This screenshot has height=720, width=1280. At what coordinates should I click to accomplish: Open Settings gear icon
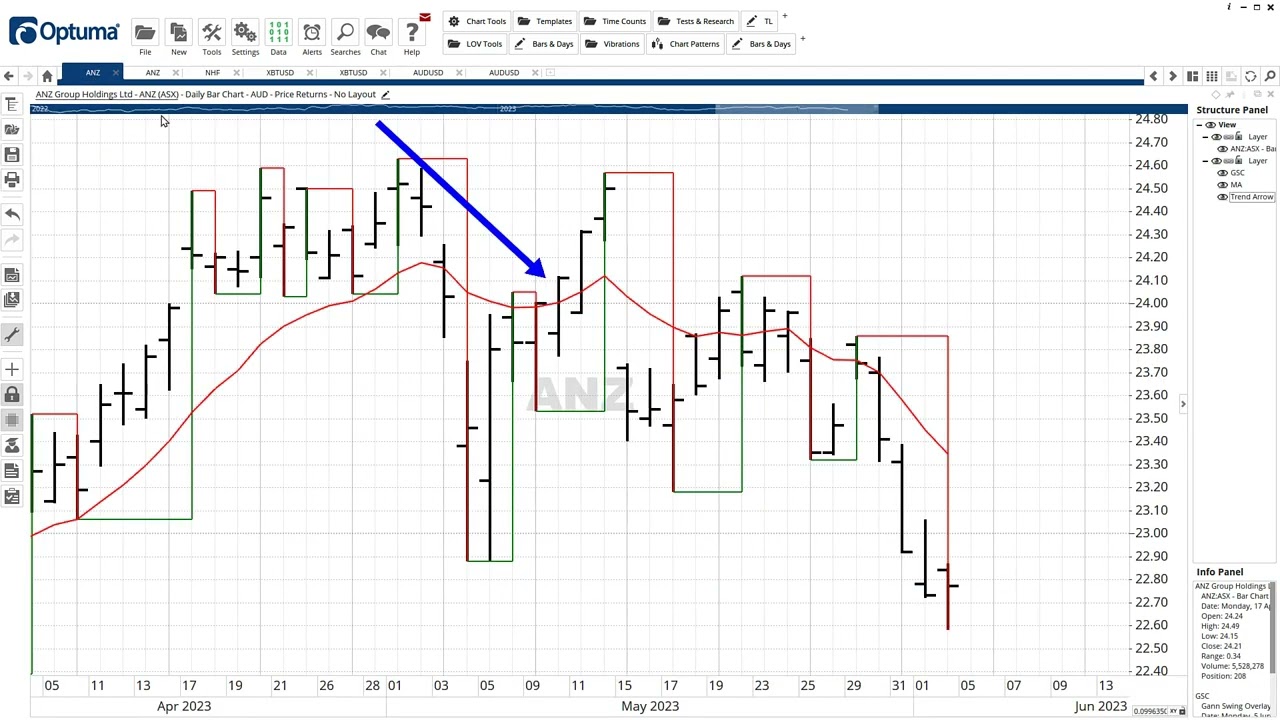[245, 33]
